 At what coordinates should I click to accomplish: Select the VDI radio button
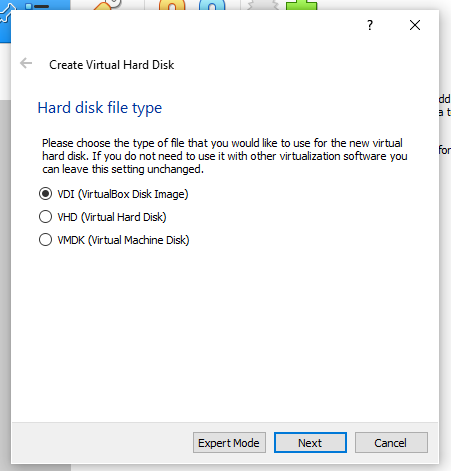tap(45, 194)
